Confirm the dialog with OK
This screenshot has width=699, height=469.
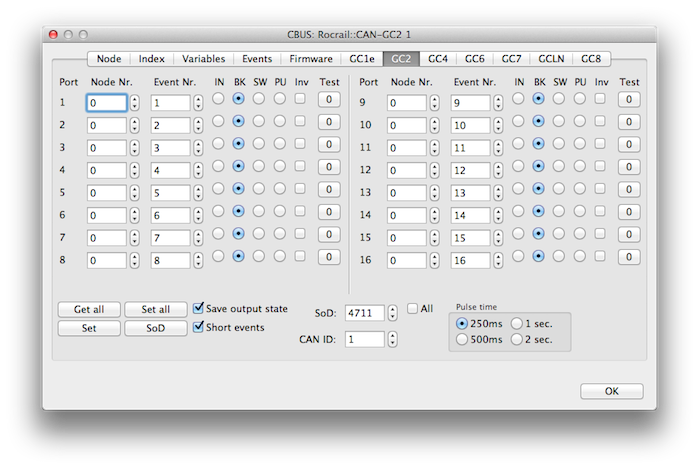611,391
